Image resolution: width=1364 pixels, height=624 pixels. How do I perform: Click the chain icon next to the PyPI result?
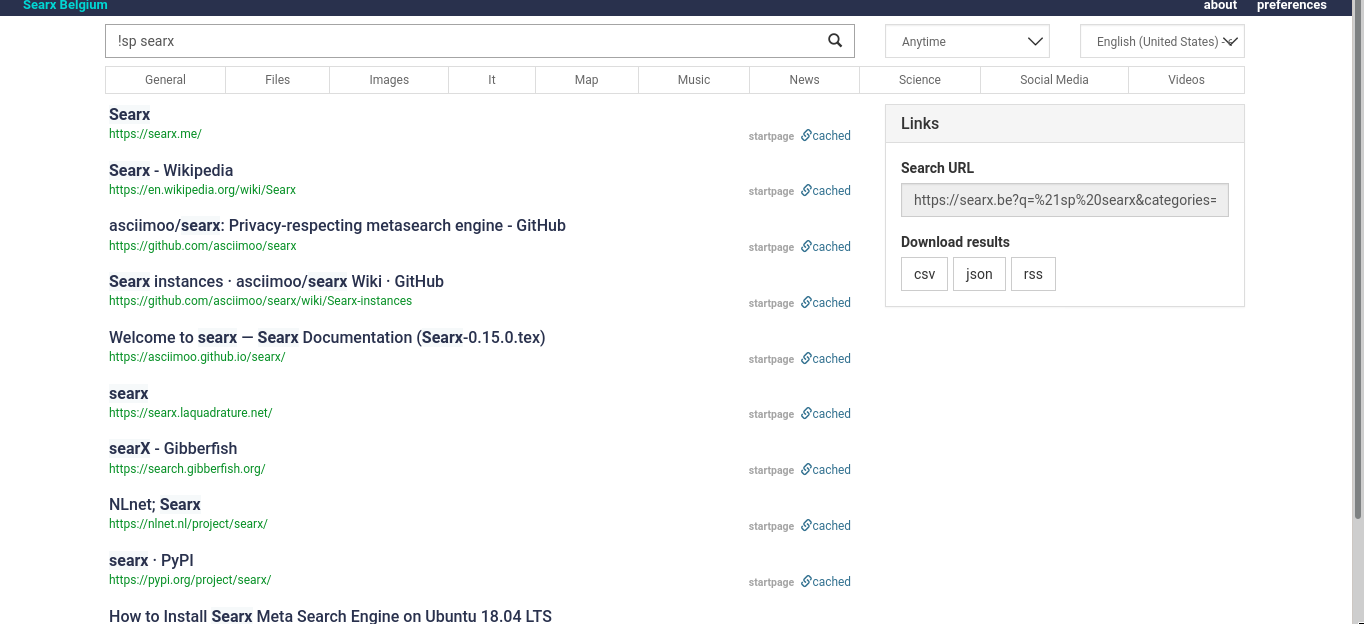[x=805, y=581]
